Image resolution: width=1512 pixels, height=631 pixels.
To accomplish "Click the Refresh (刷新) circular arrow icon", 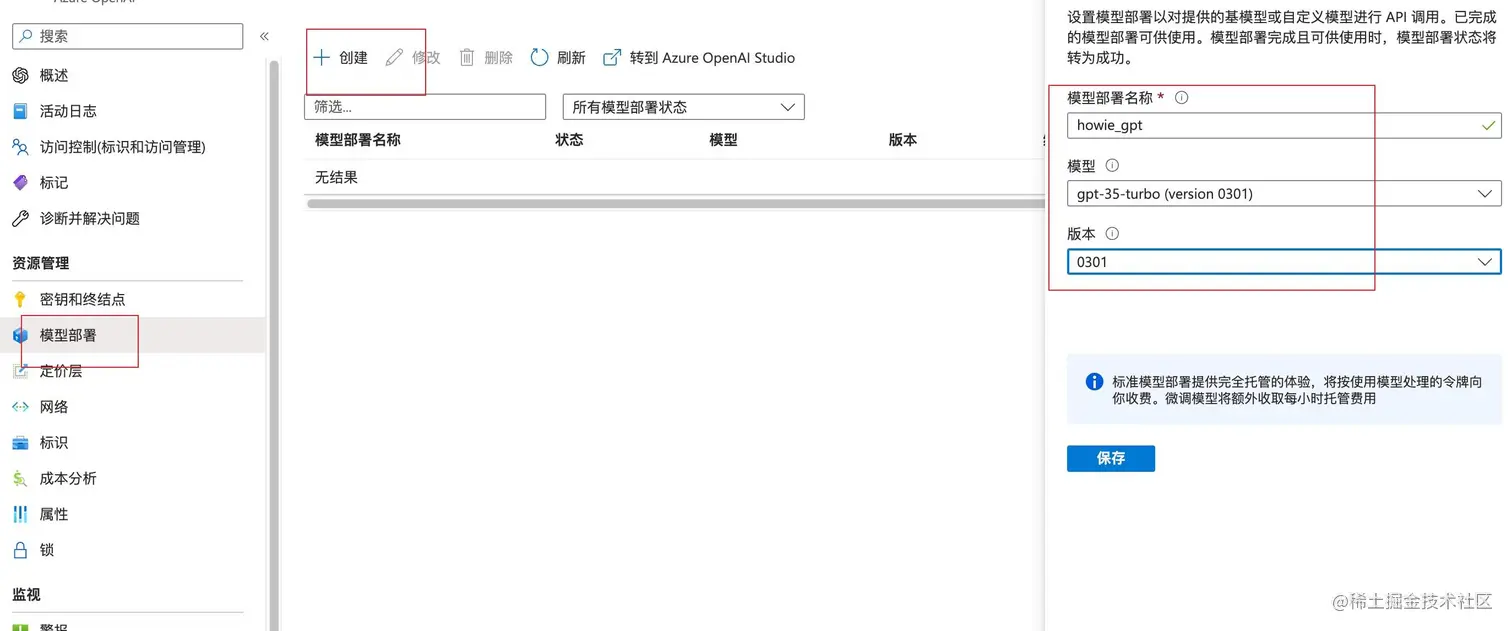I will click(x=539, y=58).
